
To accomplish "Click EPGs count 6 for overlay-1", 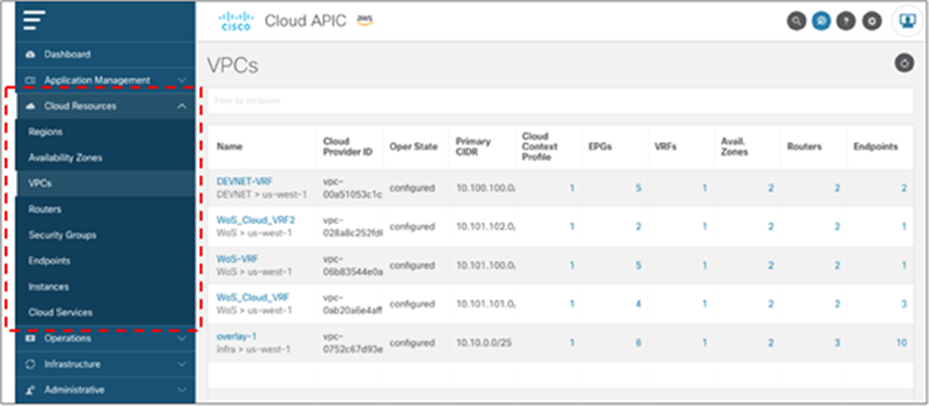I will [638, 343].
